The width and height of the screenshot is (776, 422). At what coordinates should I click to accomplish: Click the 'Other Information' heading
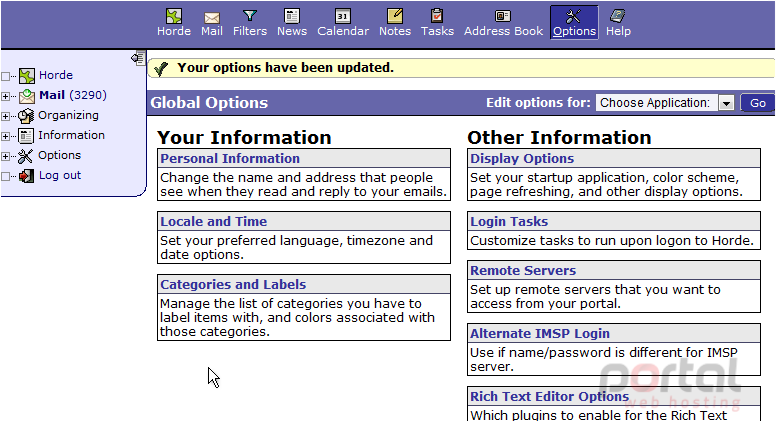pos(559,137)
